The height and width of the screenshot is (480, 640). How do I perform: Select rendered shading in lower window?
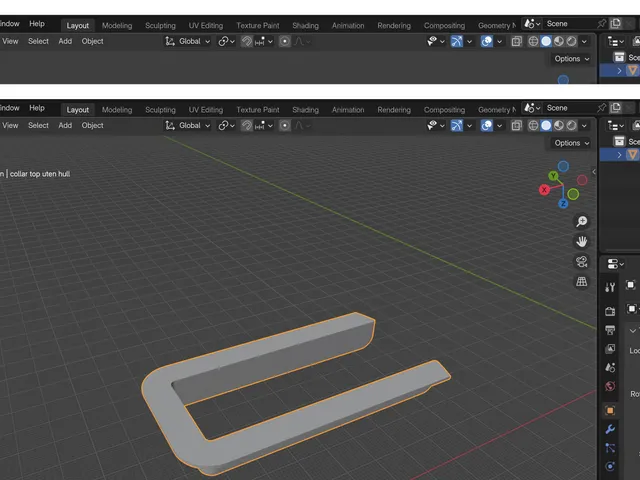point(572,125)
